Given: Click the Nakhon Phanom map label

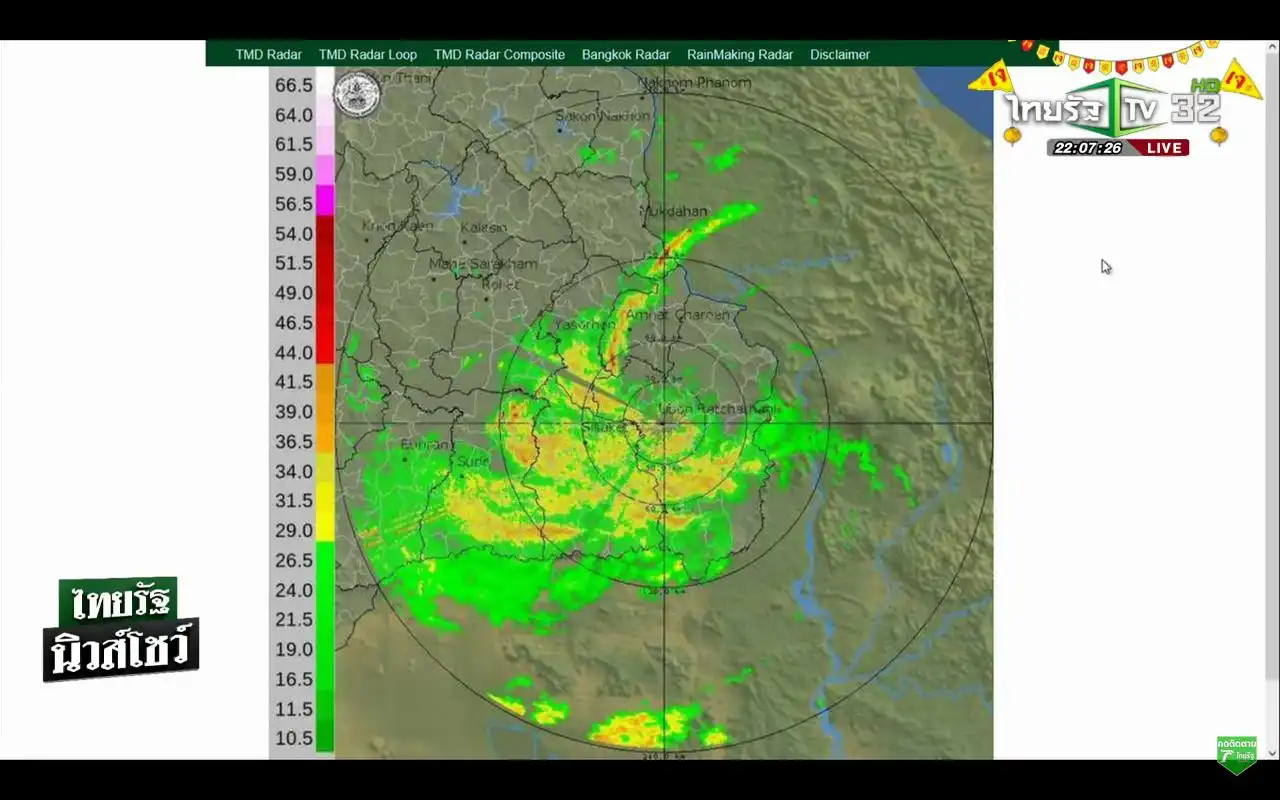Looking at the screenshot, I should point(694,82).
